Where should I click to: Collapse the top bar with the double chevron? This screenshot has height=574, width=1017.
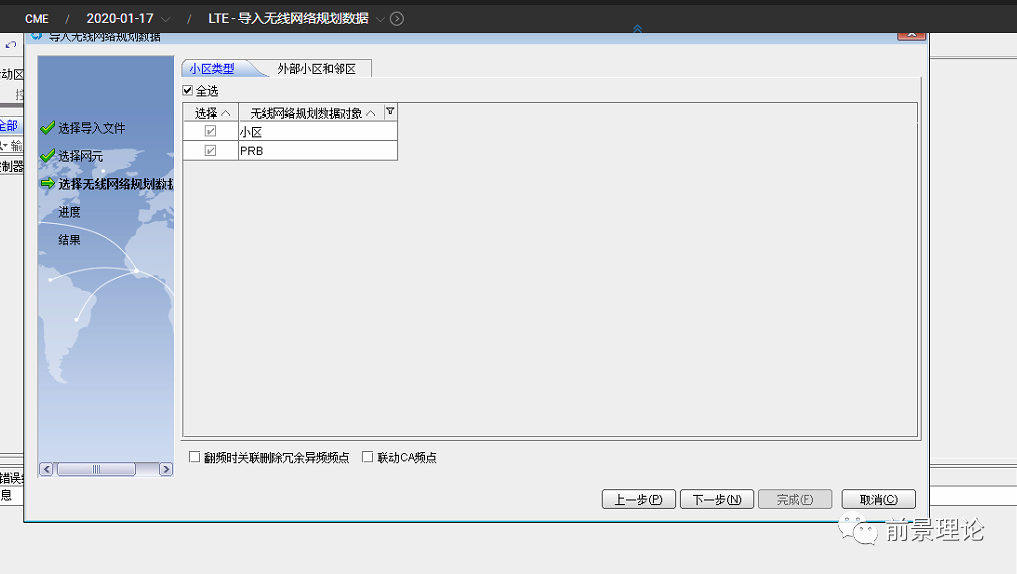pyautogui.click(x=637, y=30)
